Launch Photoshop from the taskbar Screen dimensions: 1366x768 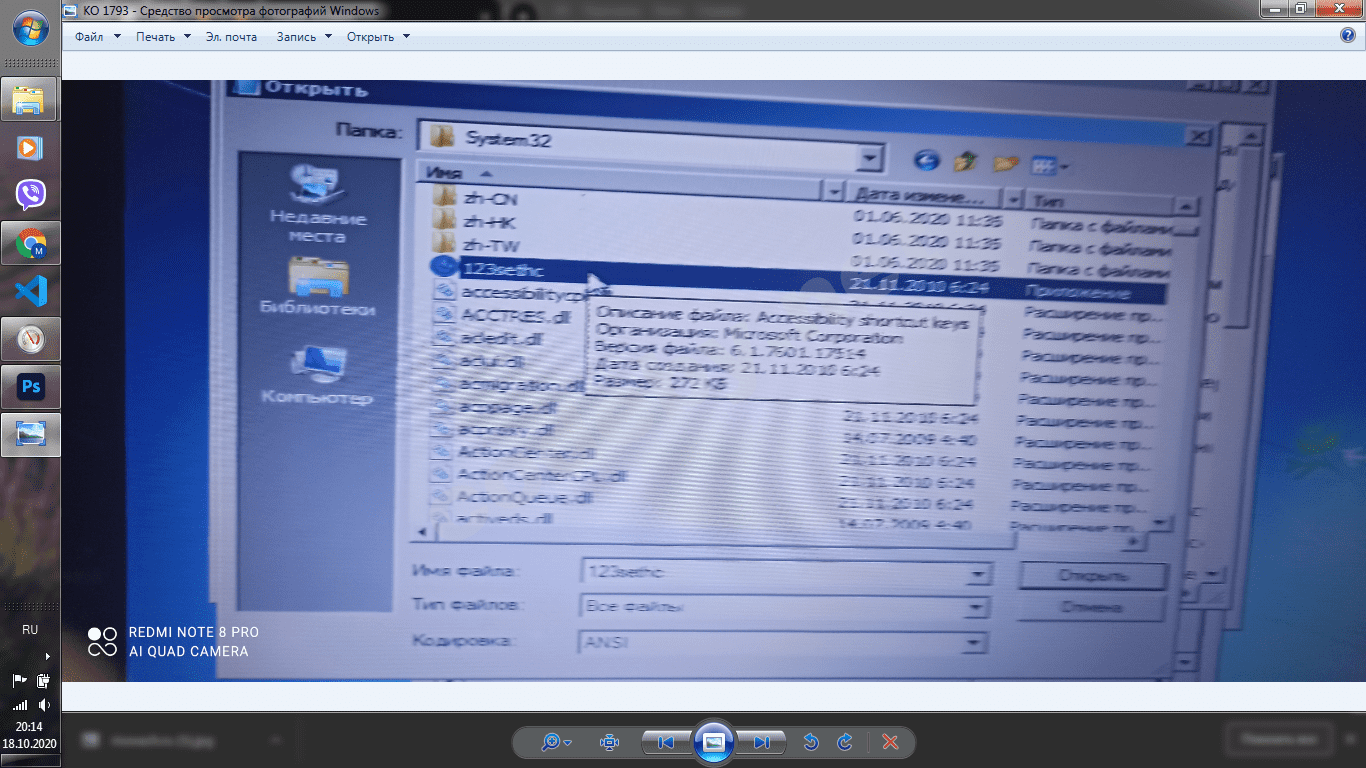point(31,387)
